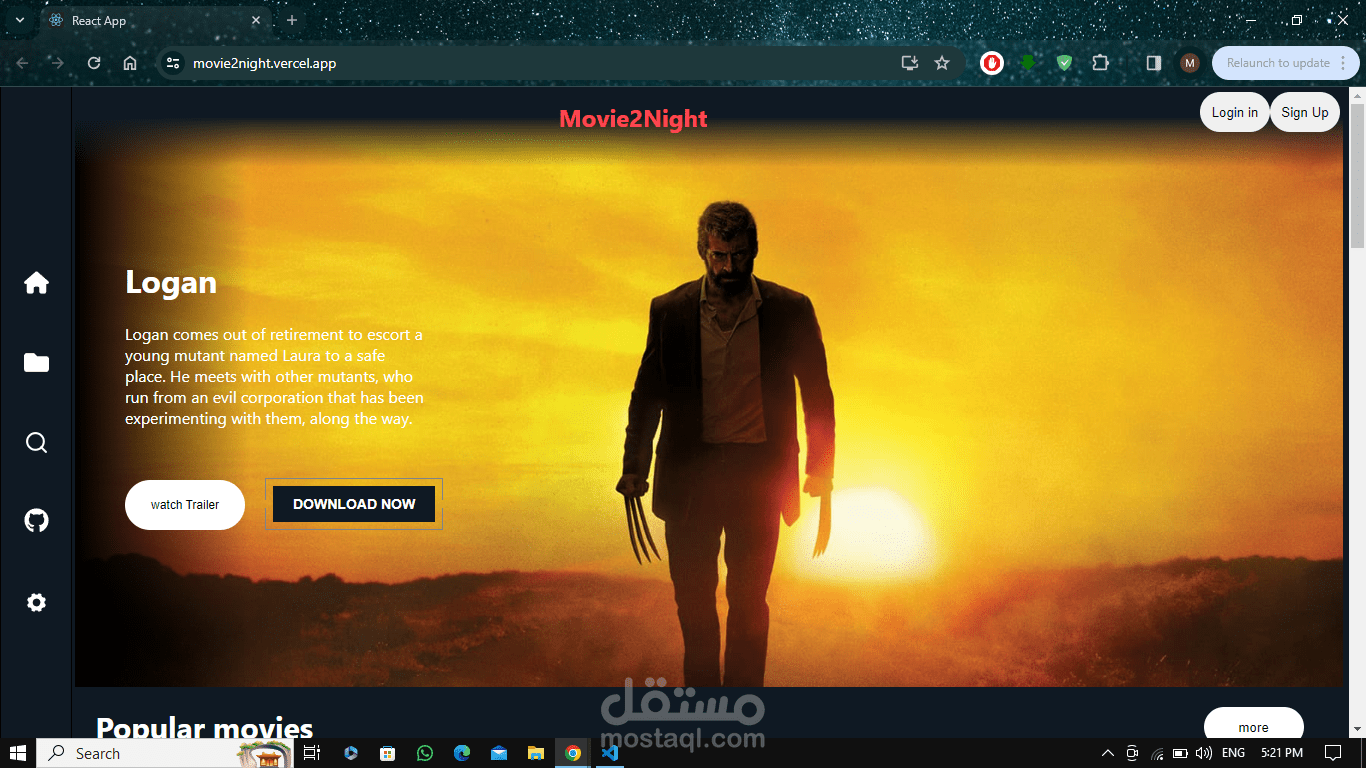
Task: Expand hidden system tray icons
Action: (1107, 753)
